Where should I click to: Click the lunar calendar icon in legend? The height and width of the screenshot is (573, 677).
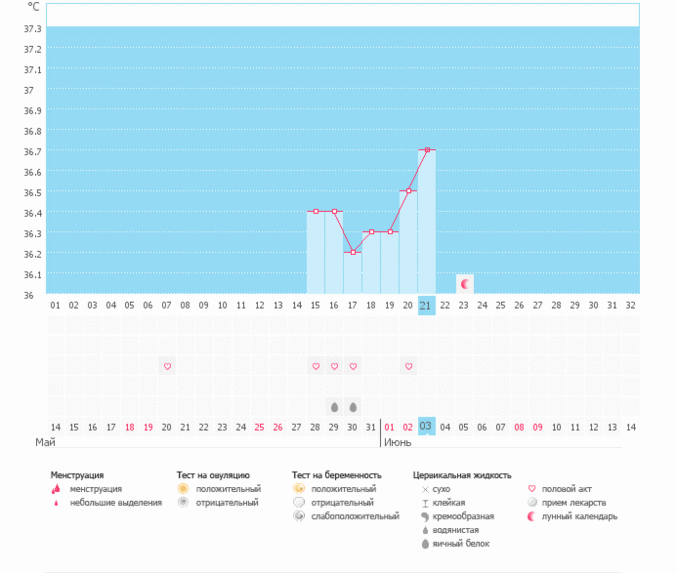tap(532, 517)
